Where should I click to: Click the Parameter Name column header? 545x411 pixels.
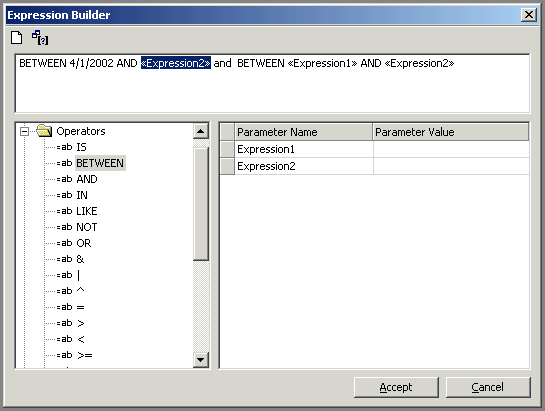[x=303, y=132]
